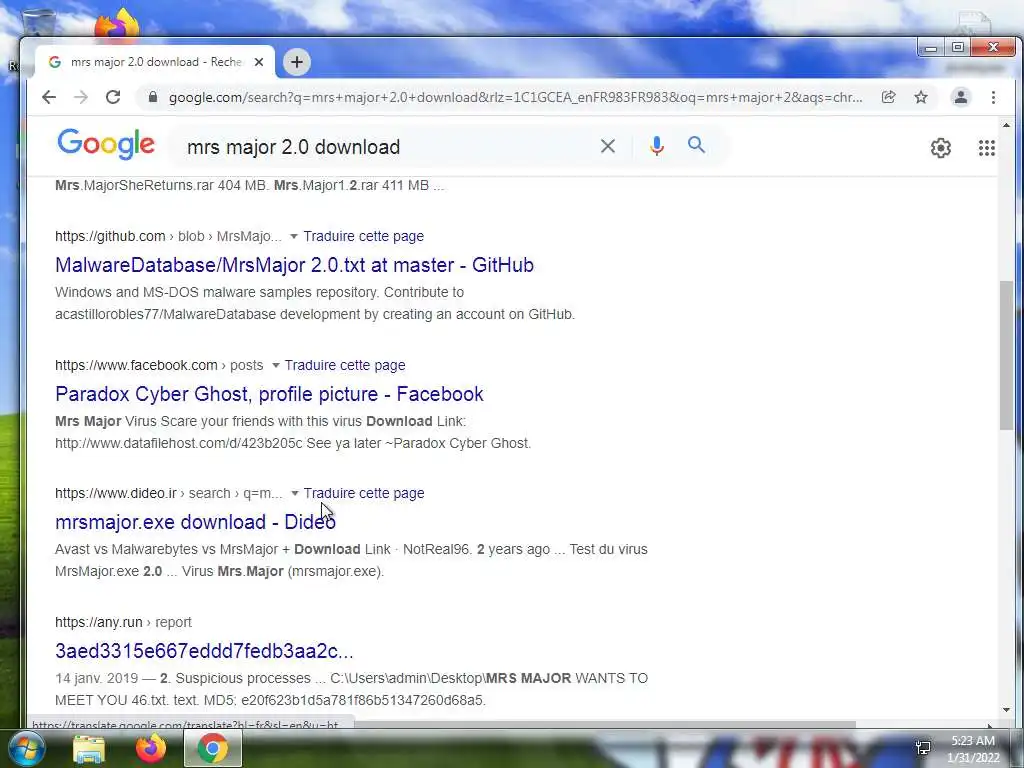Expand dropdown arrow next to github.com result
1024x768 pixels.
coord(294,236)
